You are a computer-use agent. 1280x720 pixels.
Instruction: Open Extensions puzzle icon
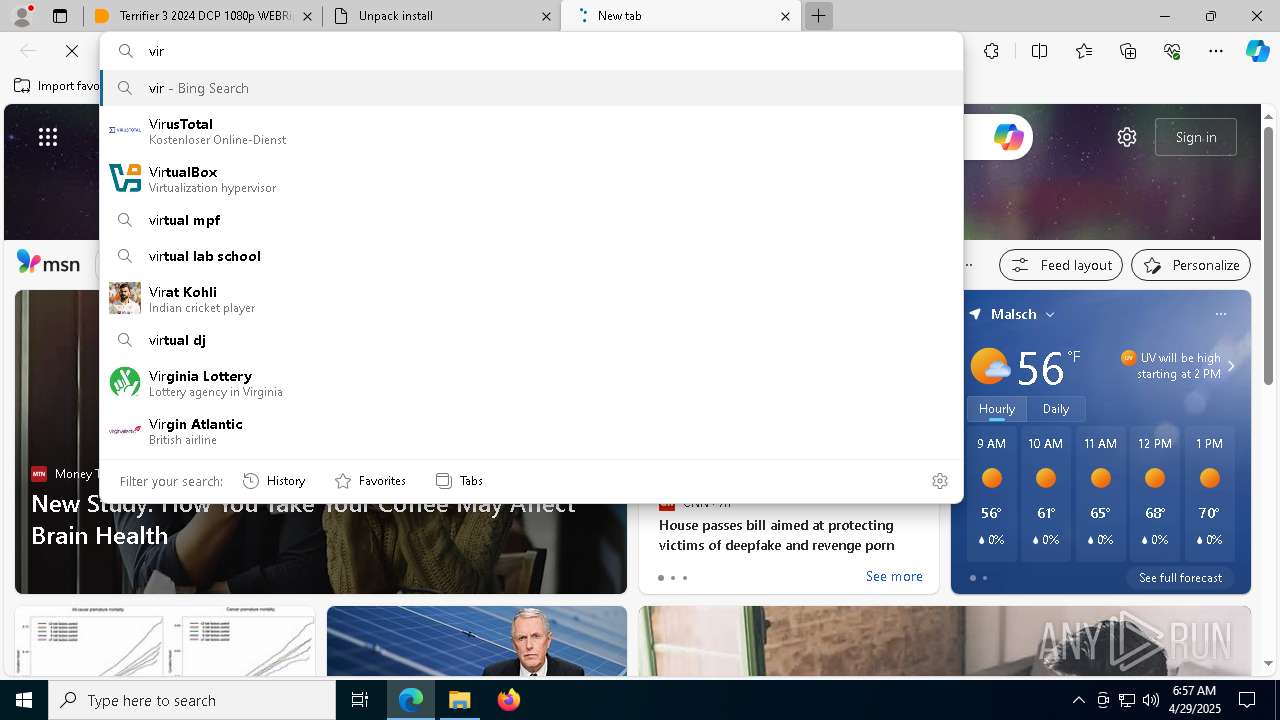(991, 51)
